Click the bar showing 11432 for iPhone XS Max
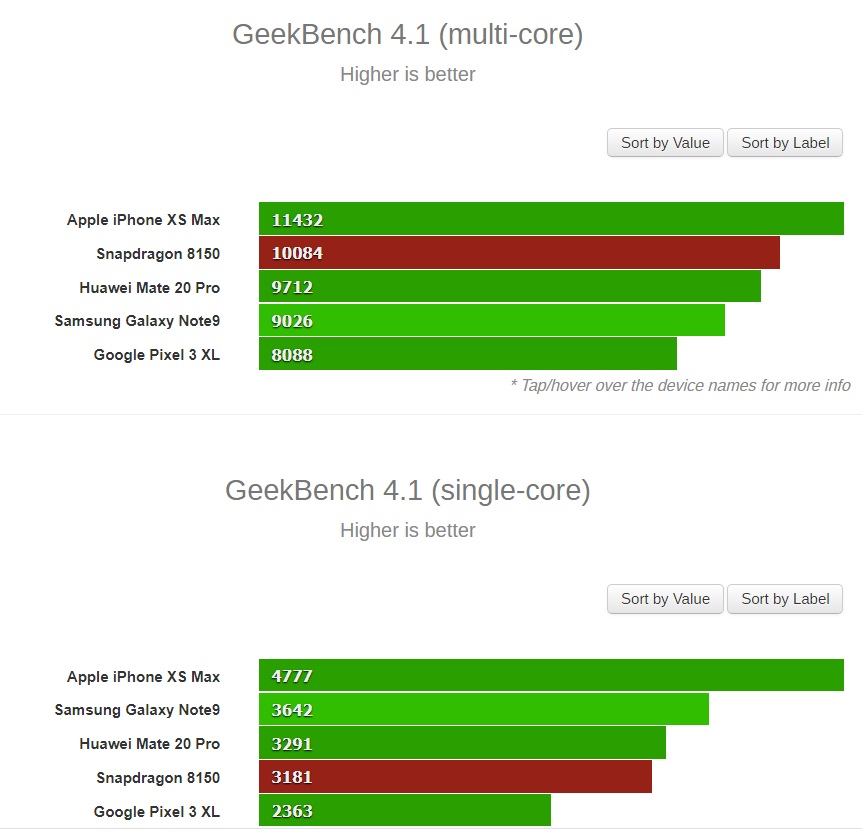Image resolution: width=862 pixels, height=833 pixels. (x=550, y=218)
